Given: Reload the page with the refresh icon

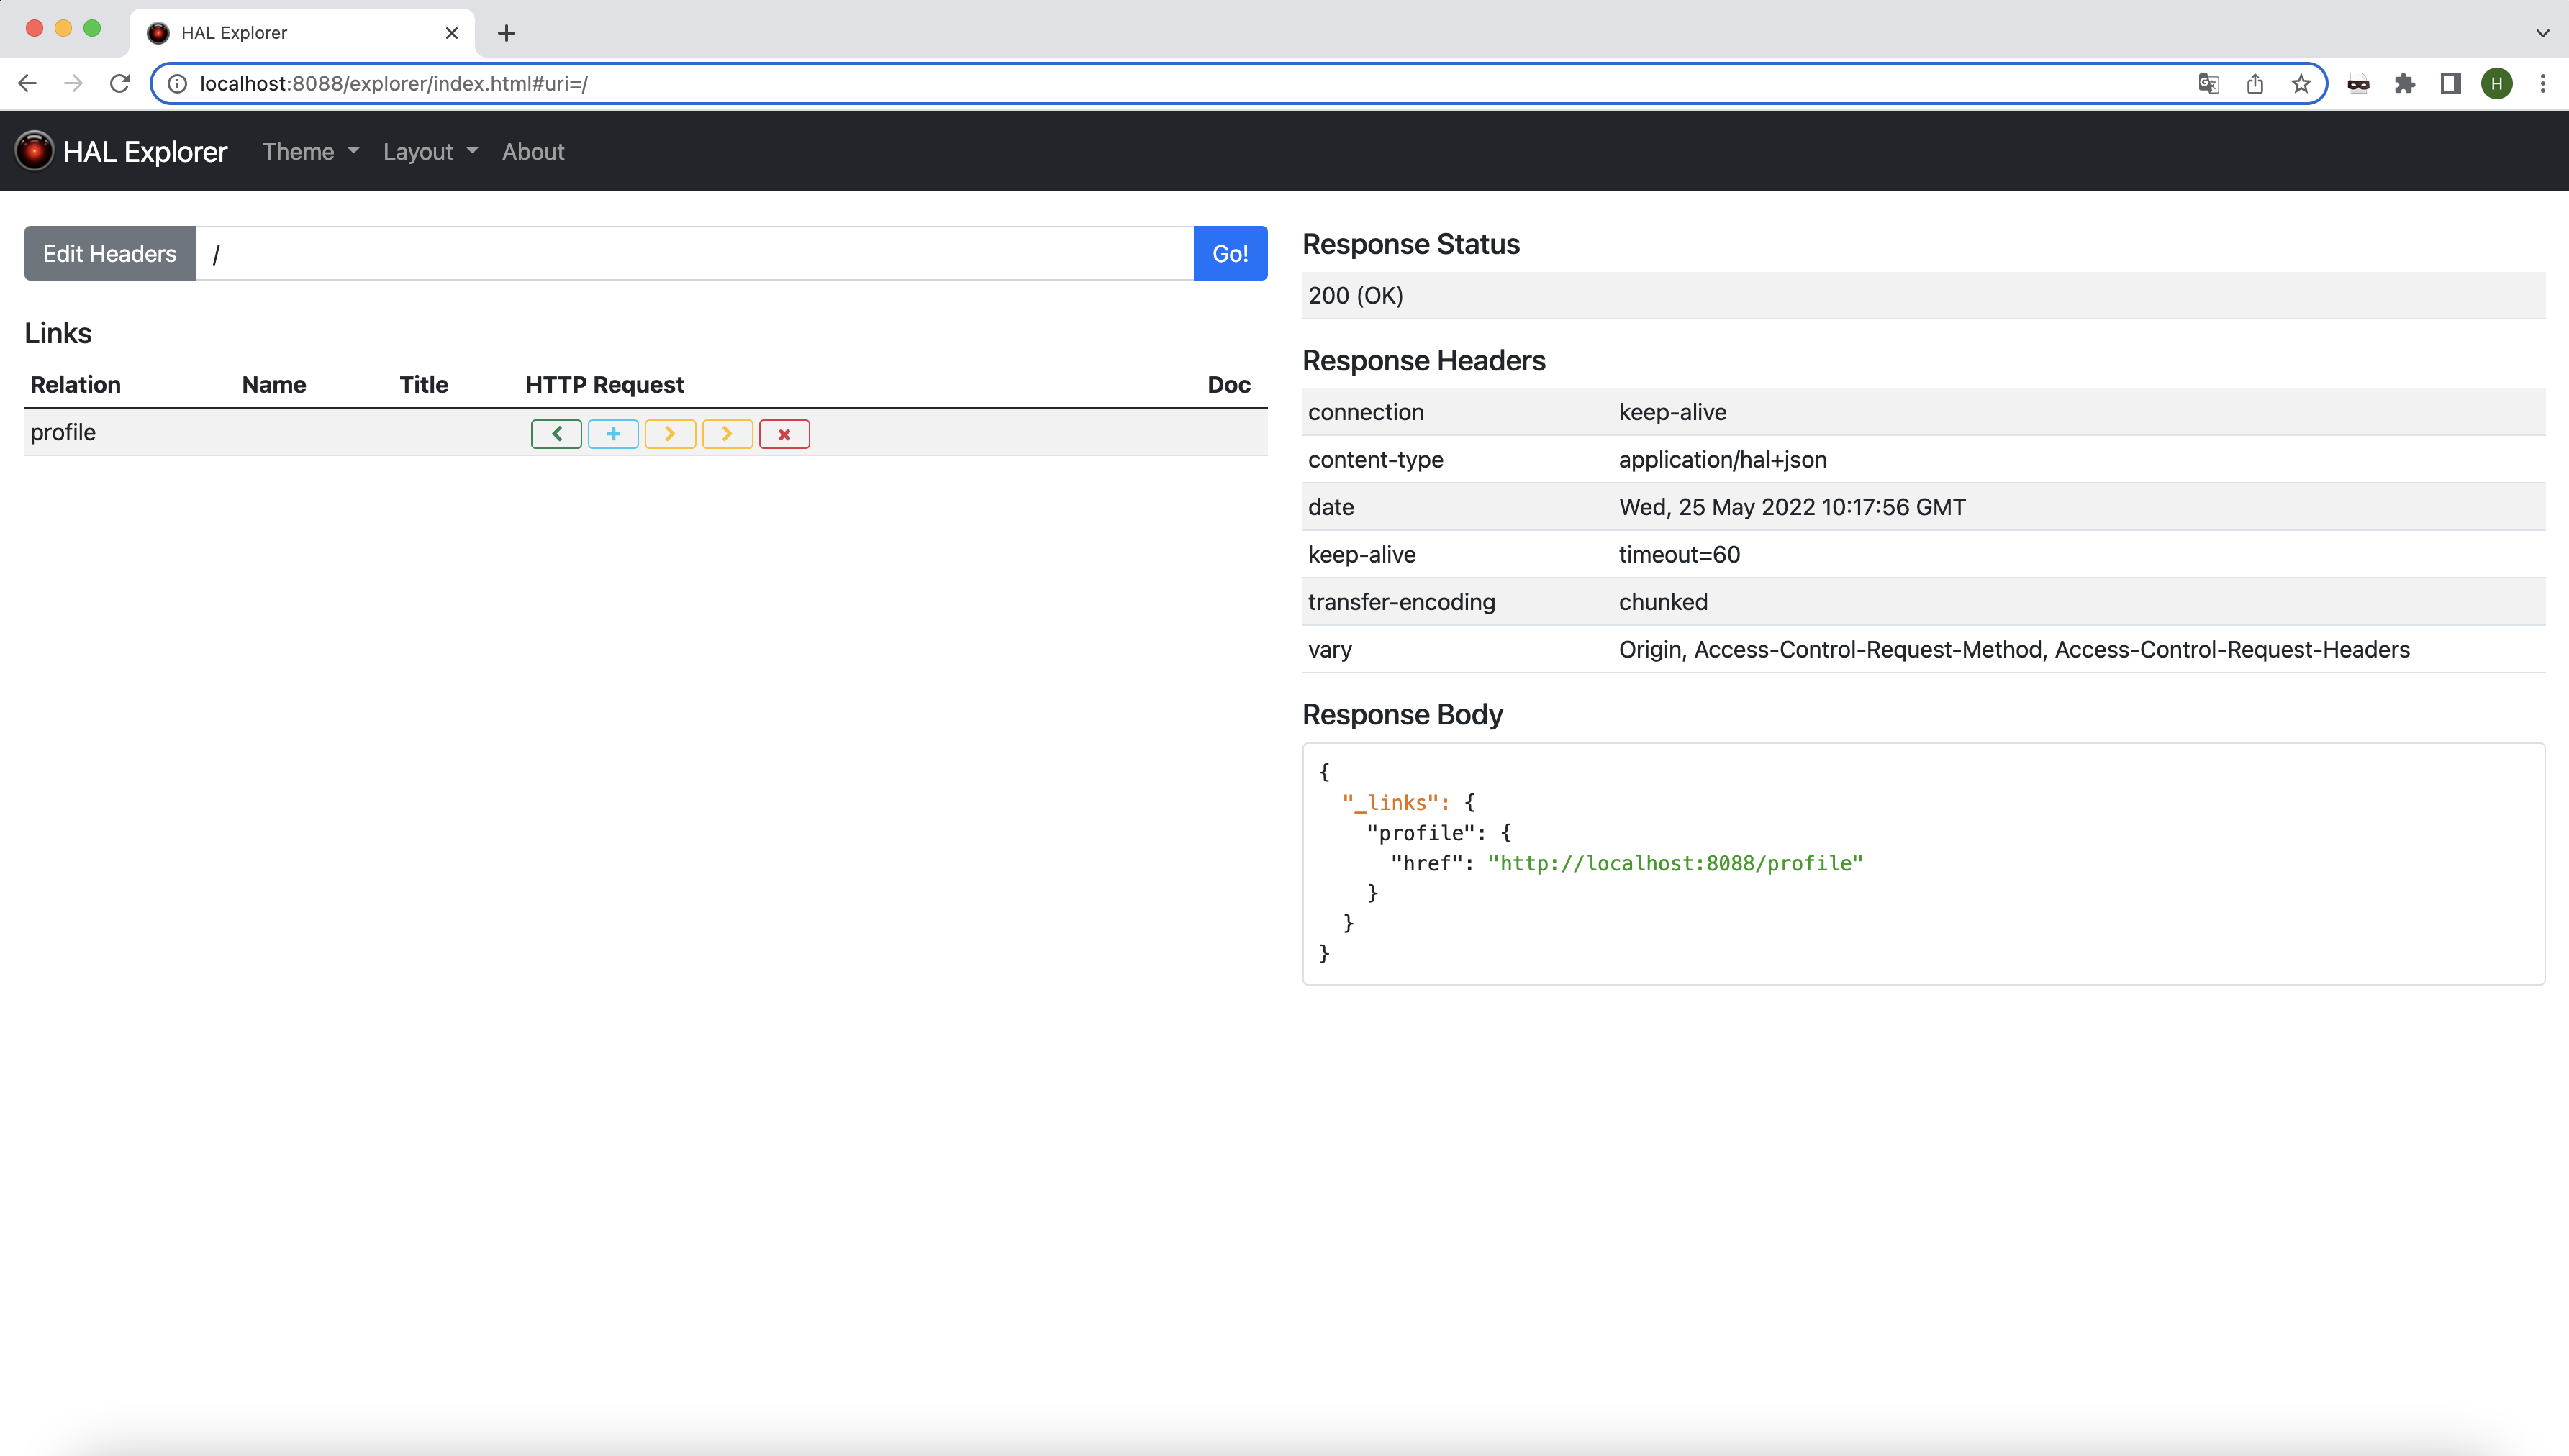Looking at the screenshot, I should [x=120, y=84].
